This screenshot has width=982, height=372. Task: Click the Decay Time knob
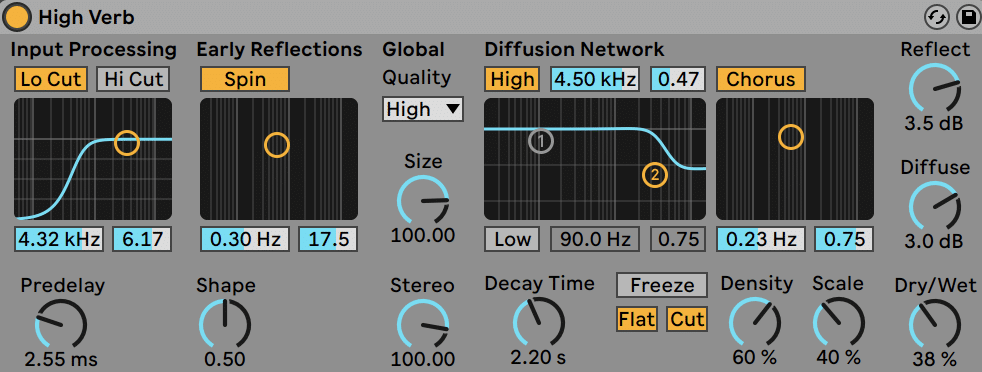click(x=538, y=323)
